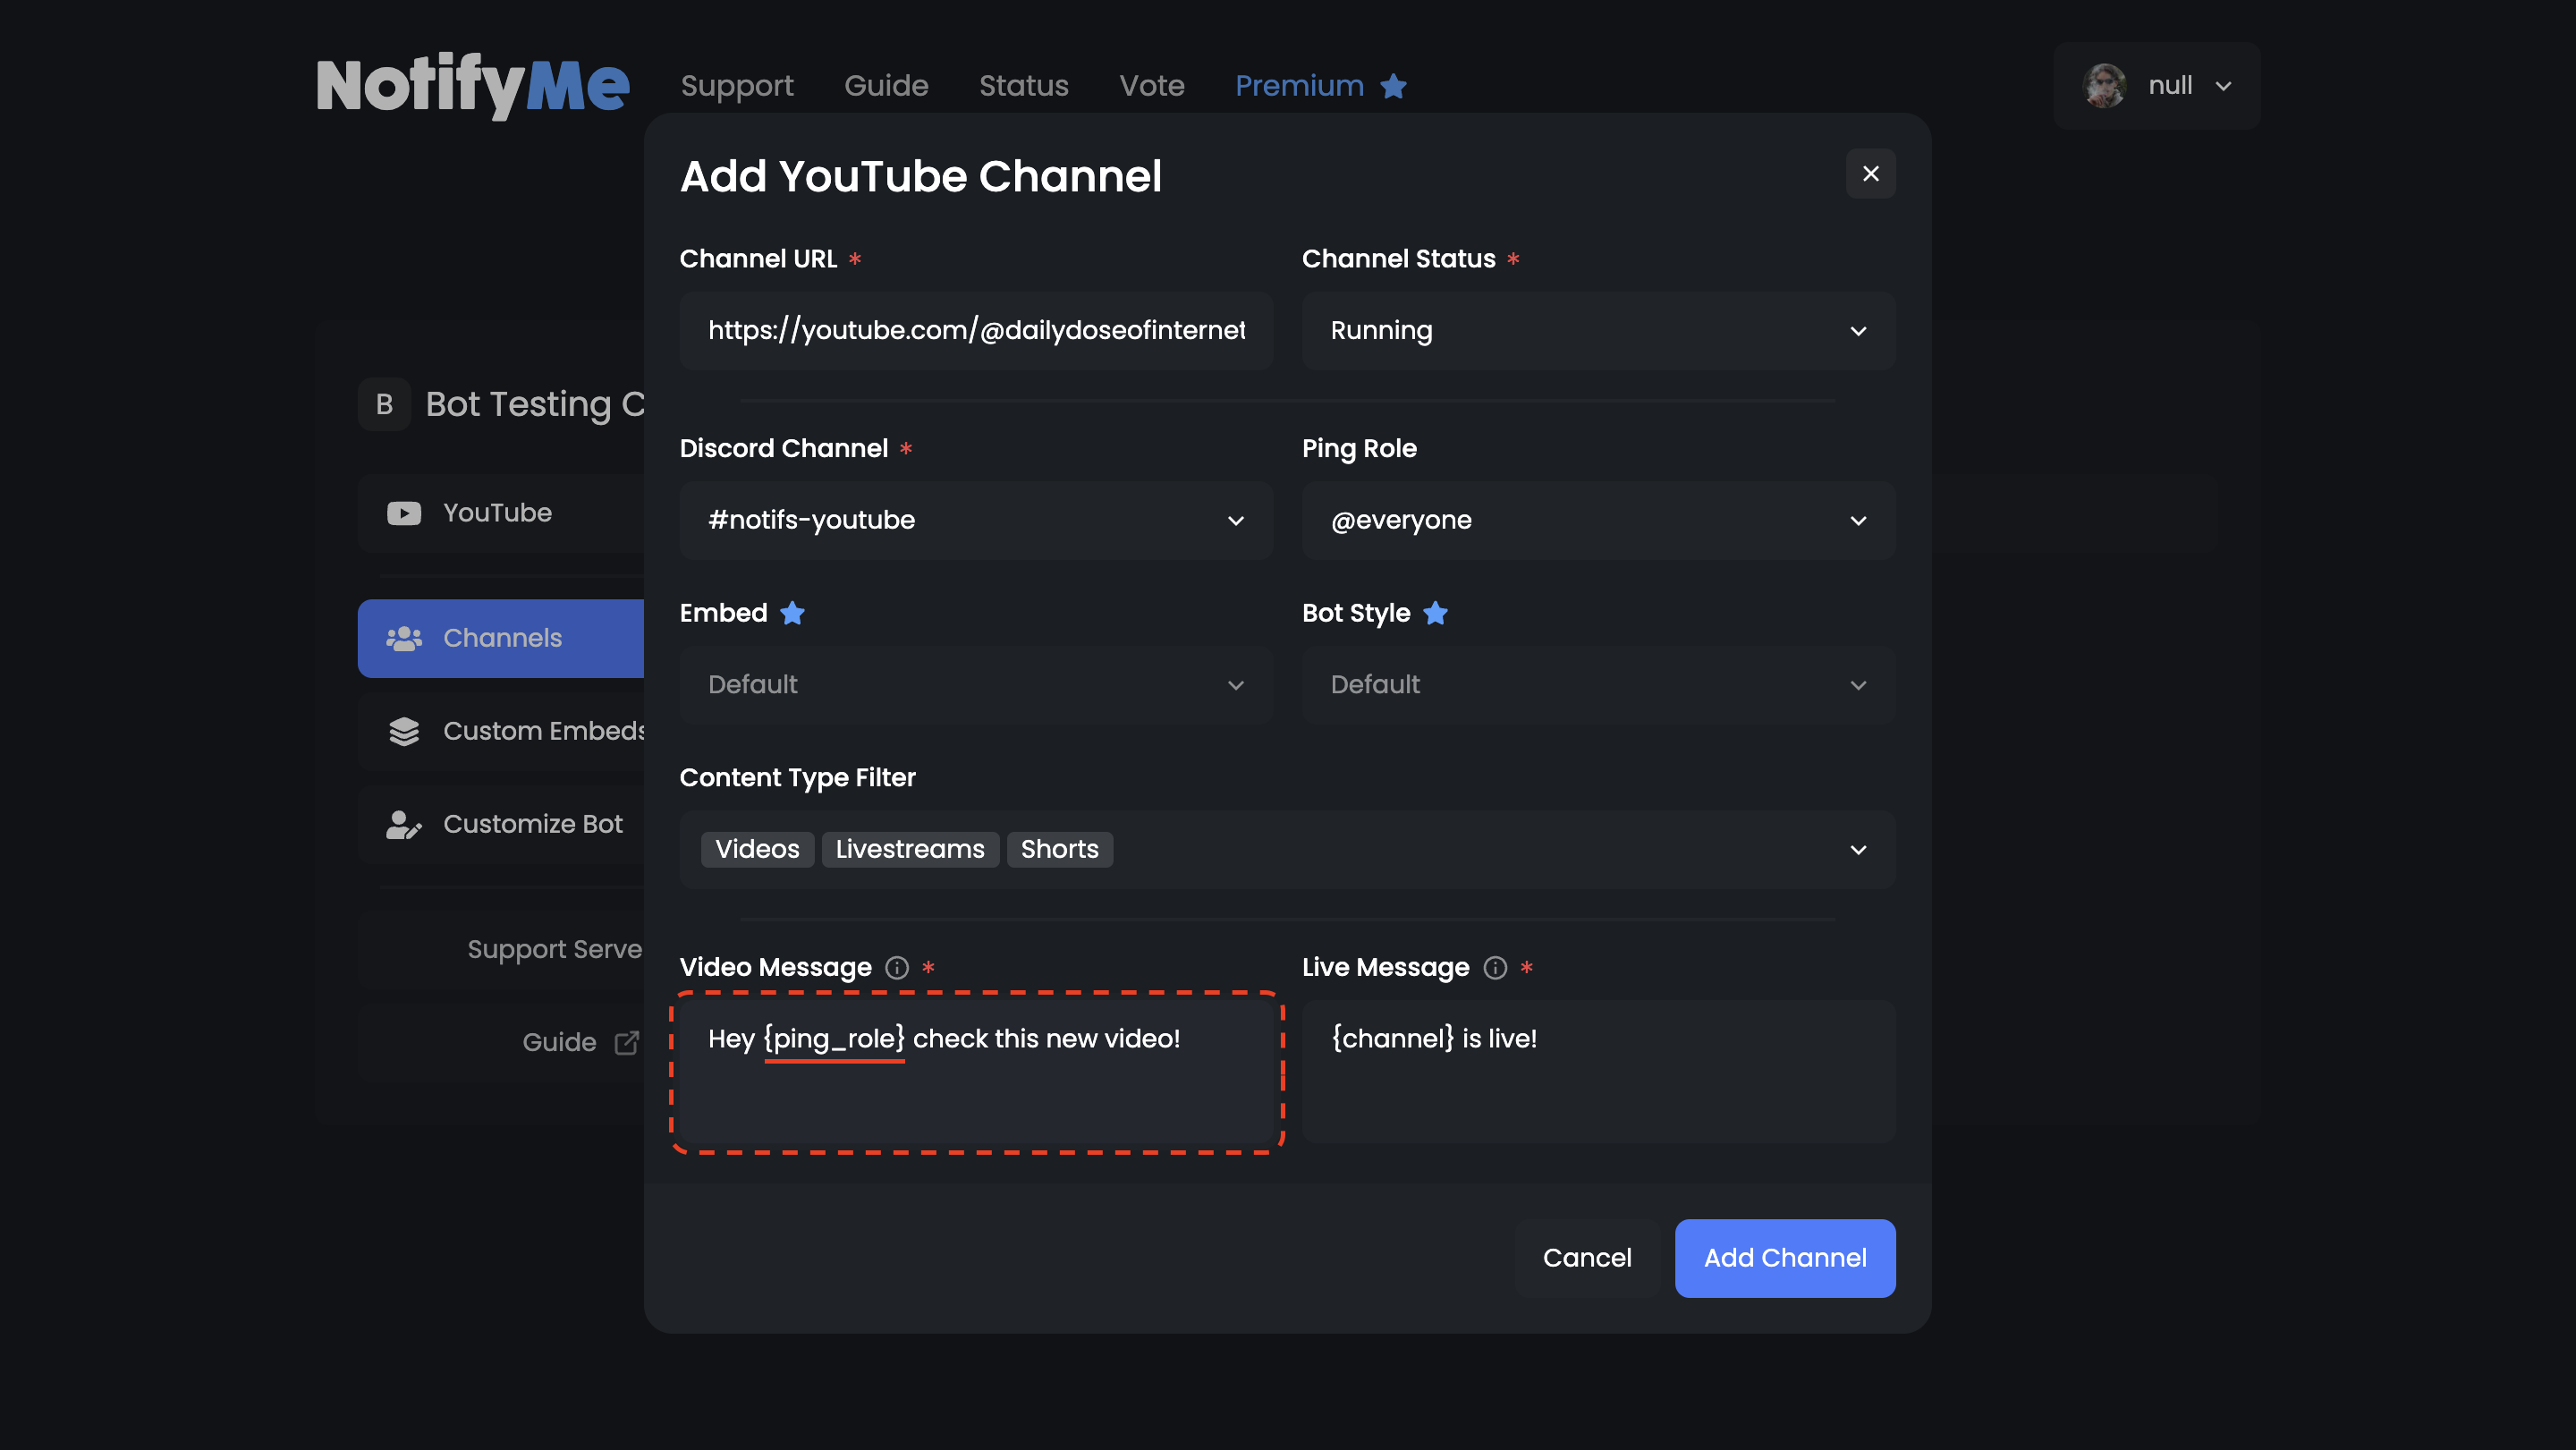The width and height of the screenshot is (2576, 1450).
Task: Click the Cancel button
Action: point(1586,1258)
